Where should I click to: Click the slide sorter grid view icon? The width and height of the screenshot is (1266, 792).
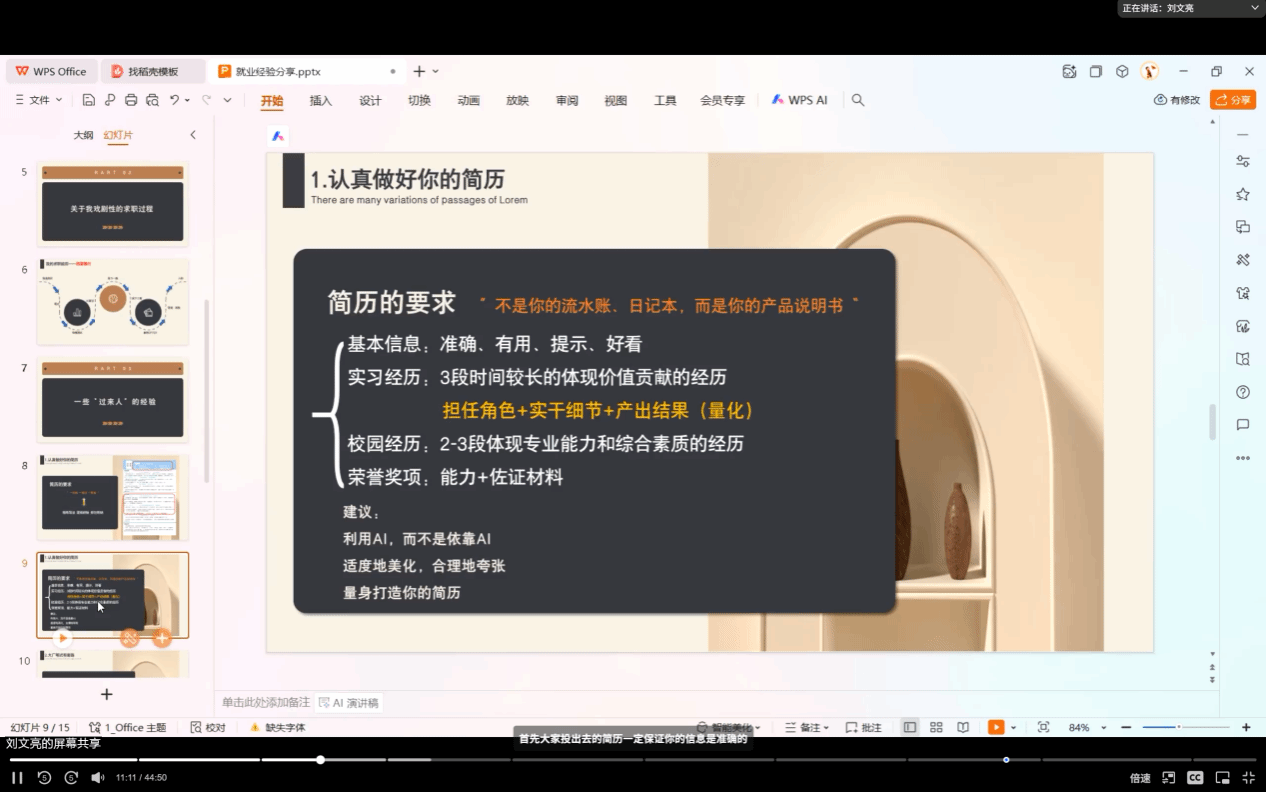coord(936,727)
